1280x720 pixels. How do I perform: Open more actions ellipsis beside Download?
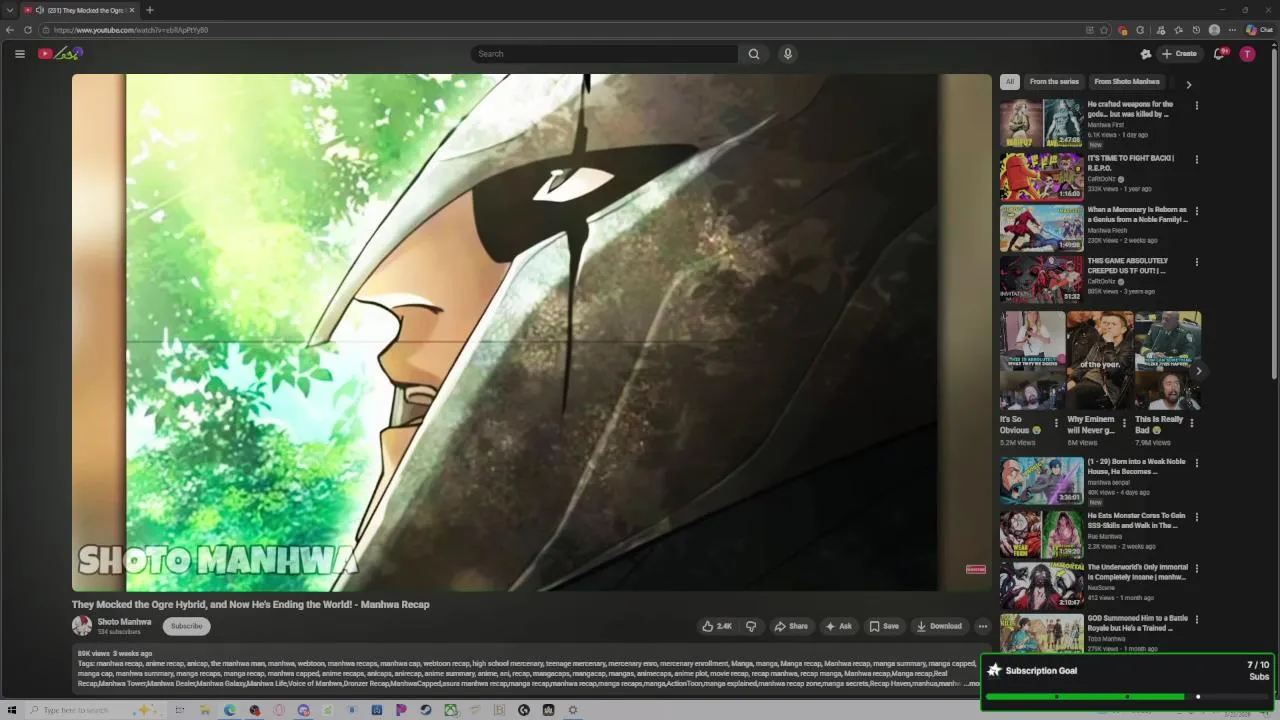point(982,626)
